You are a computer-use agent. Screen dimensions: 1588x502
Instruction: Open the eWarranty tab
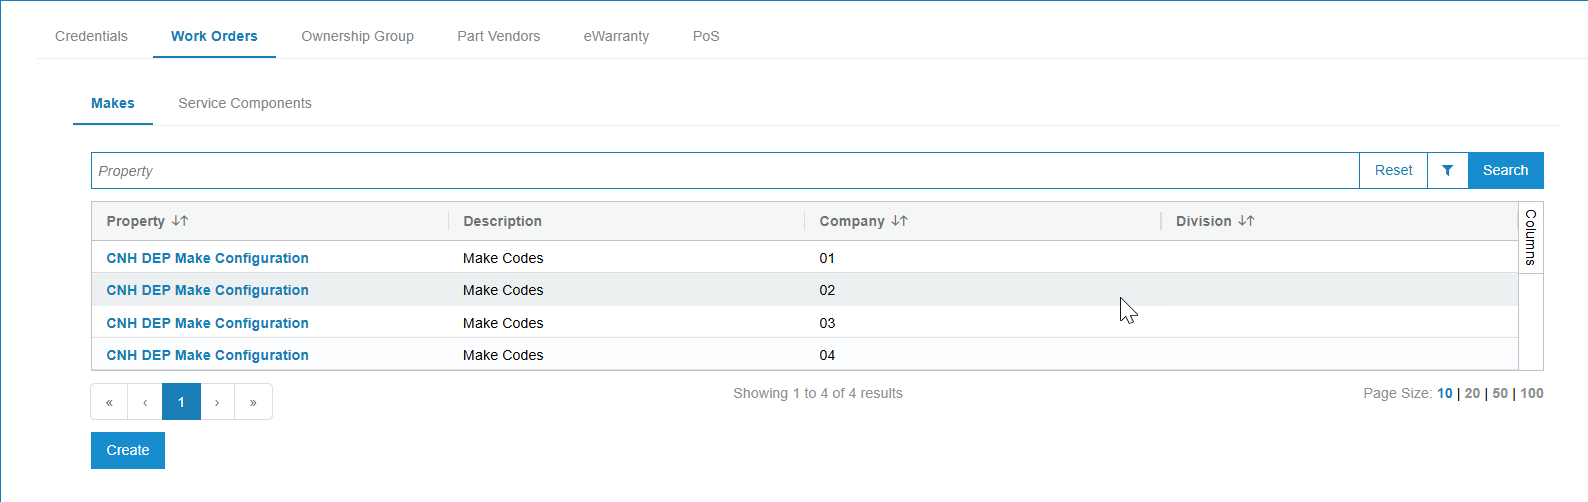[616, 36]
